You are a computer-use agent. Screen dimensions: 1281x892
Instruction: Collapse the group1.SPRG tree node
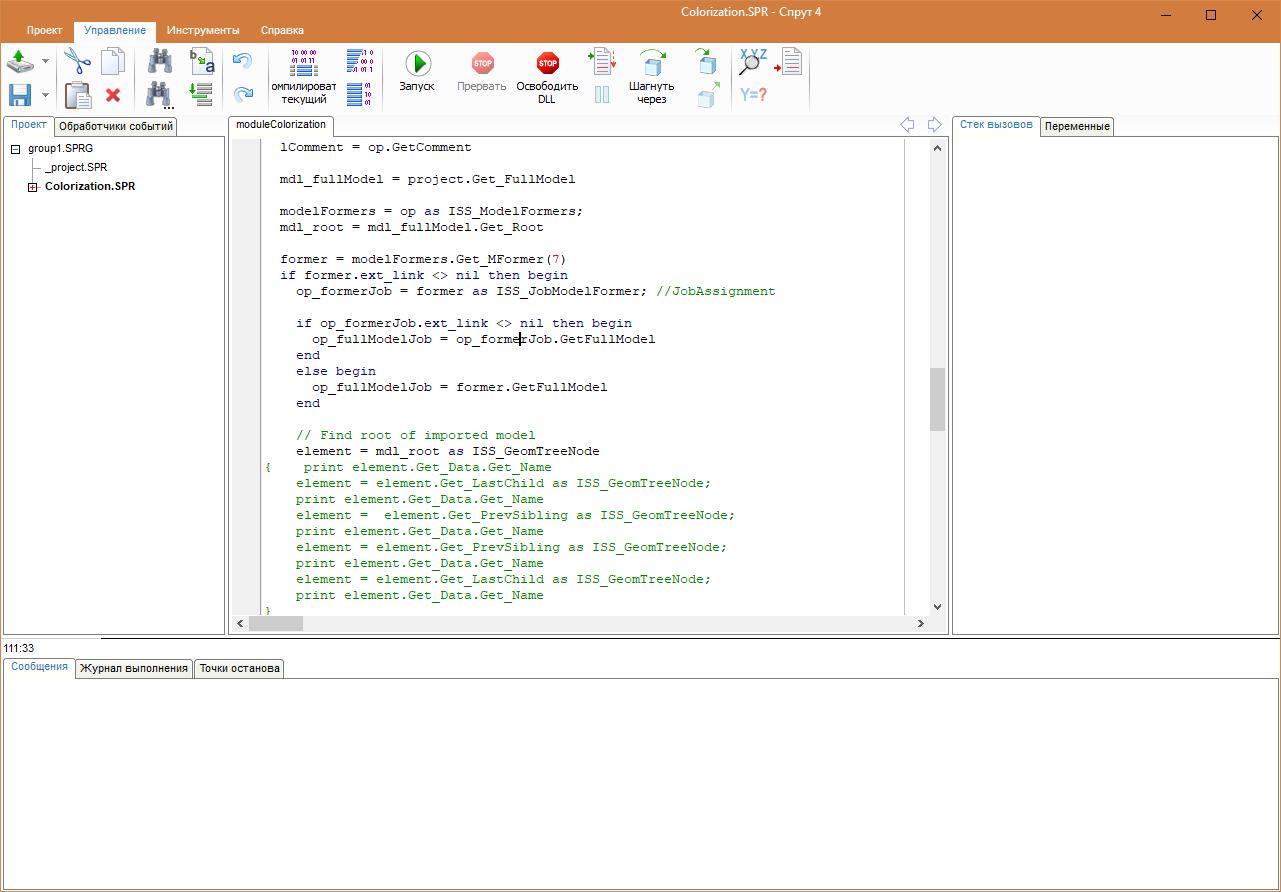pos(15,149)
